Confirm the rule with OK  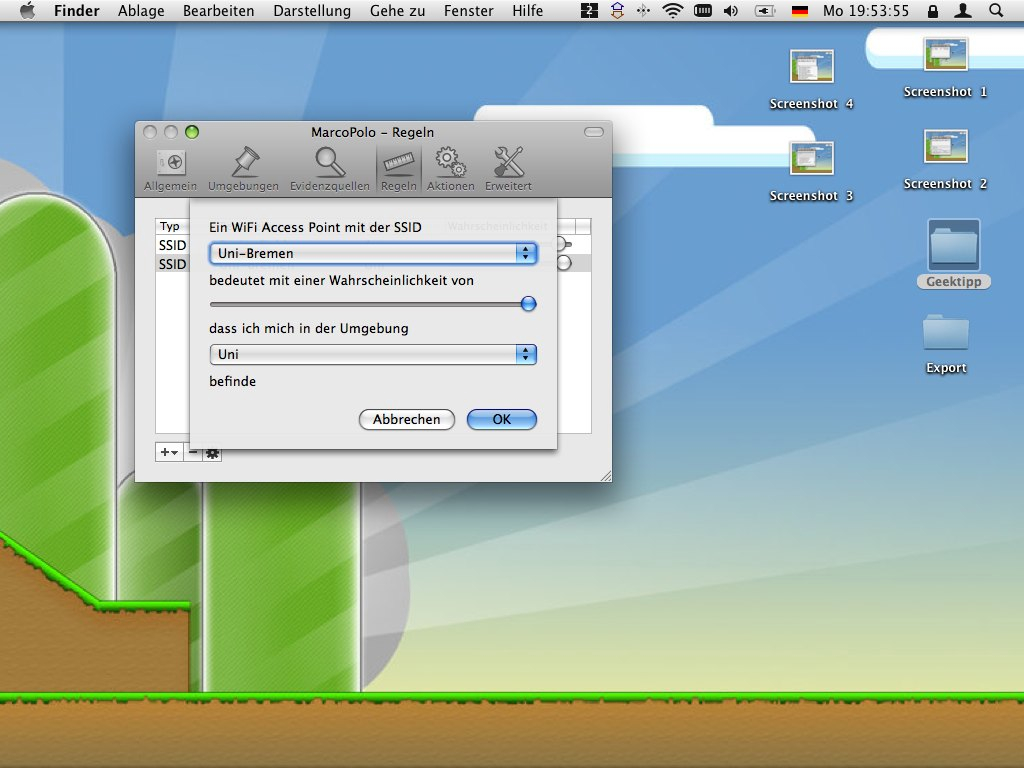[502, 419]
